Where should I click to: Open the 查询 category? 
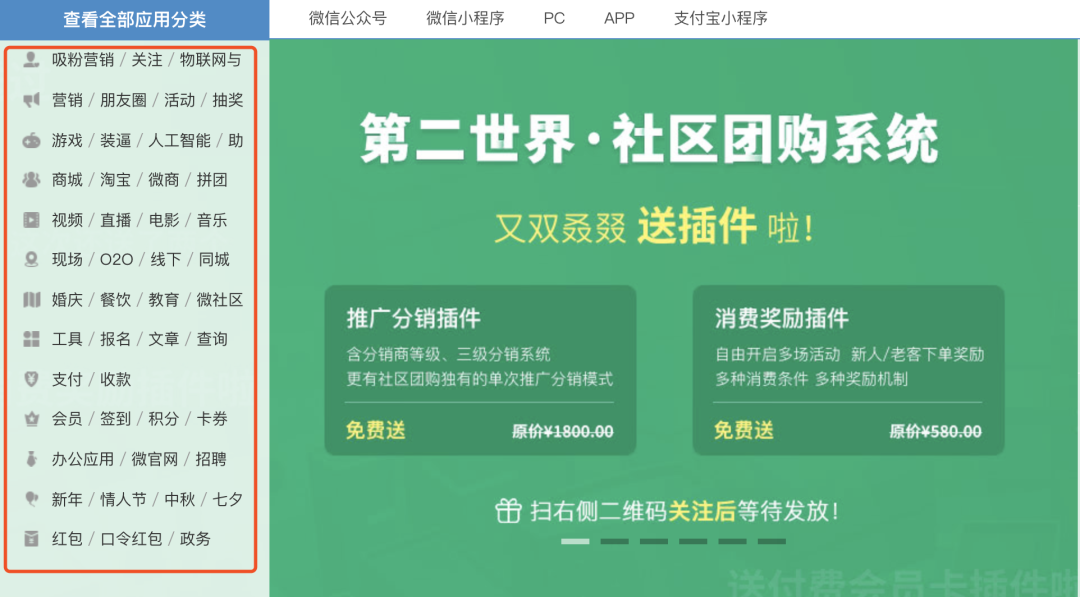pyautogui.click(x=212, y=339)
